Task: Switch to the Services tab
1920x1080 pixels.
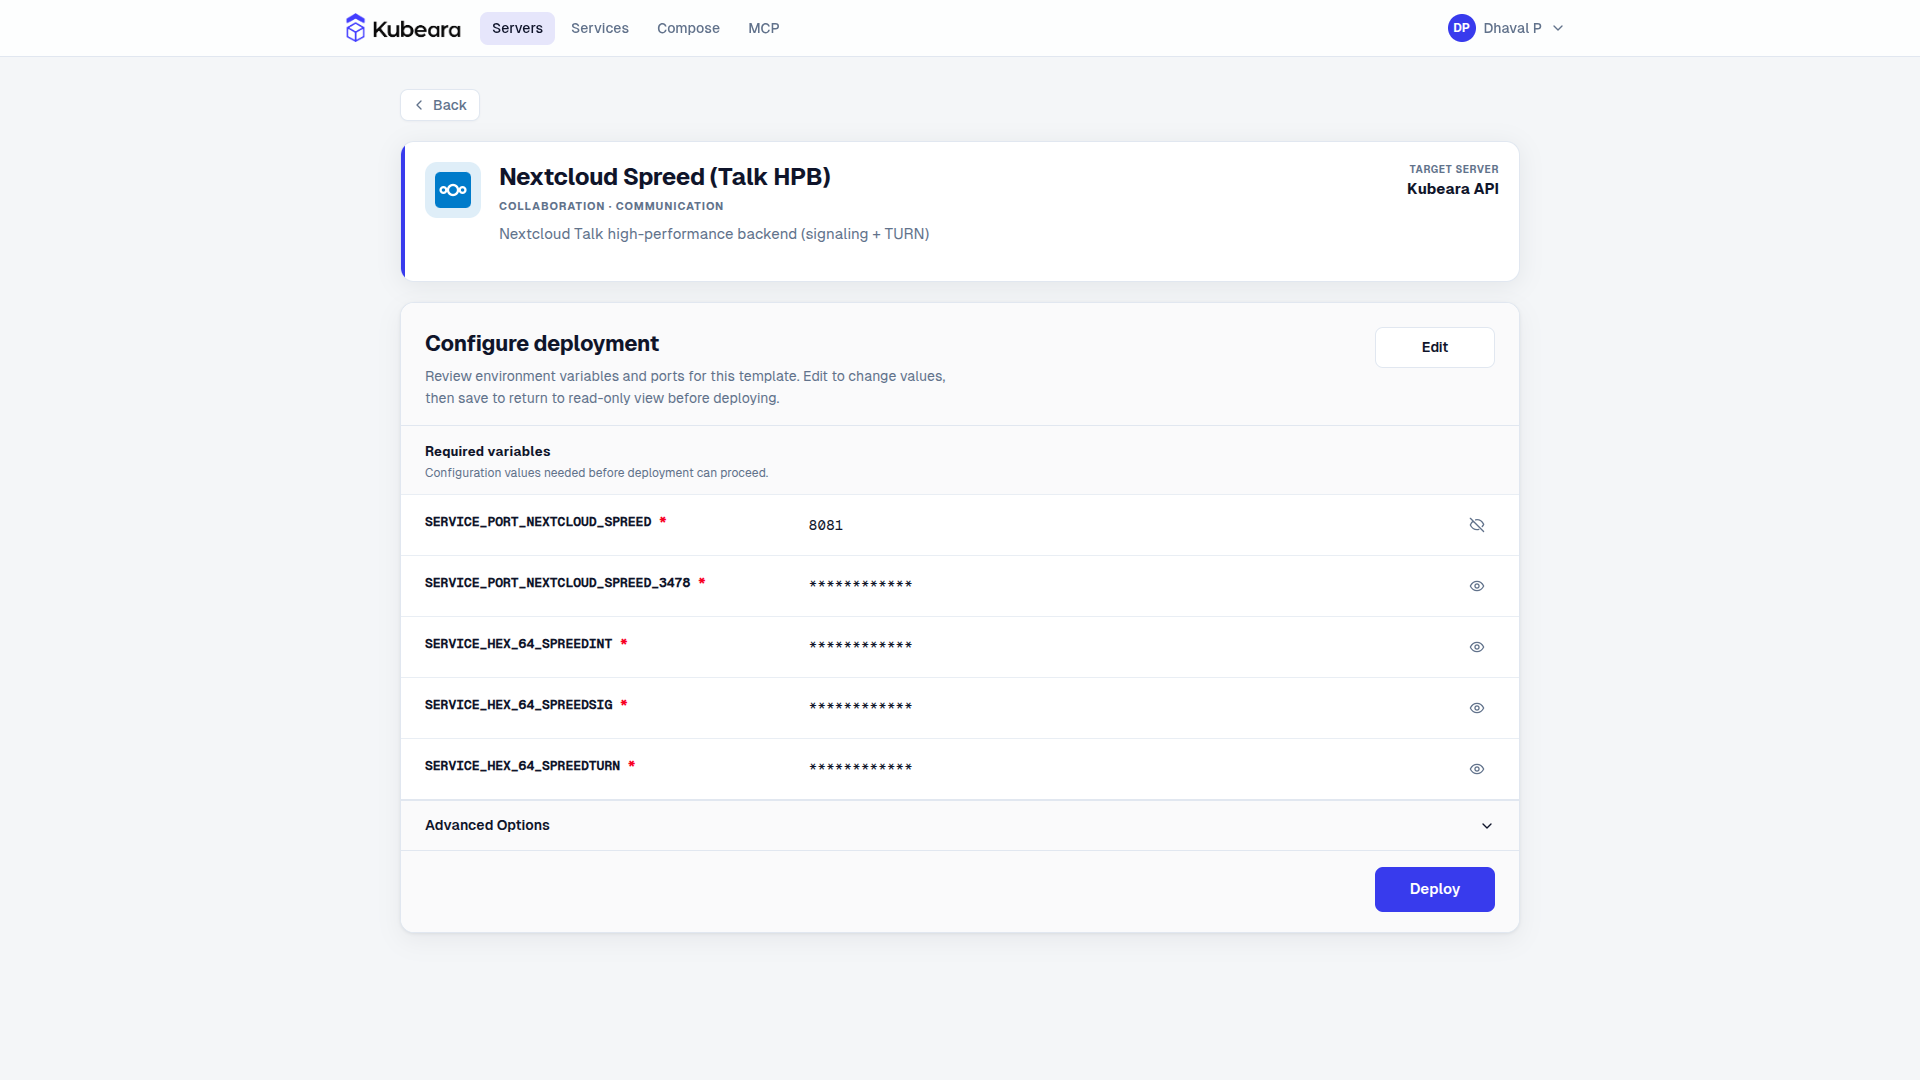Action: [x=600, y=28]
